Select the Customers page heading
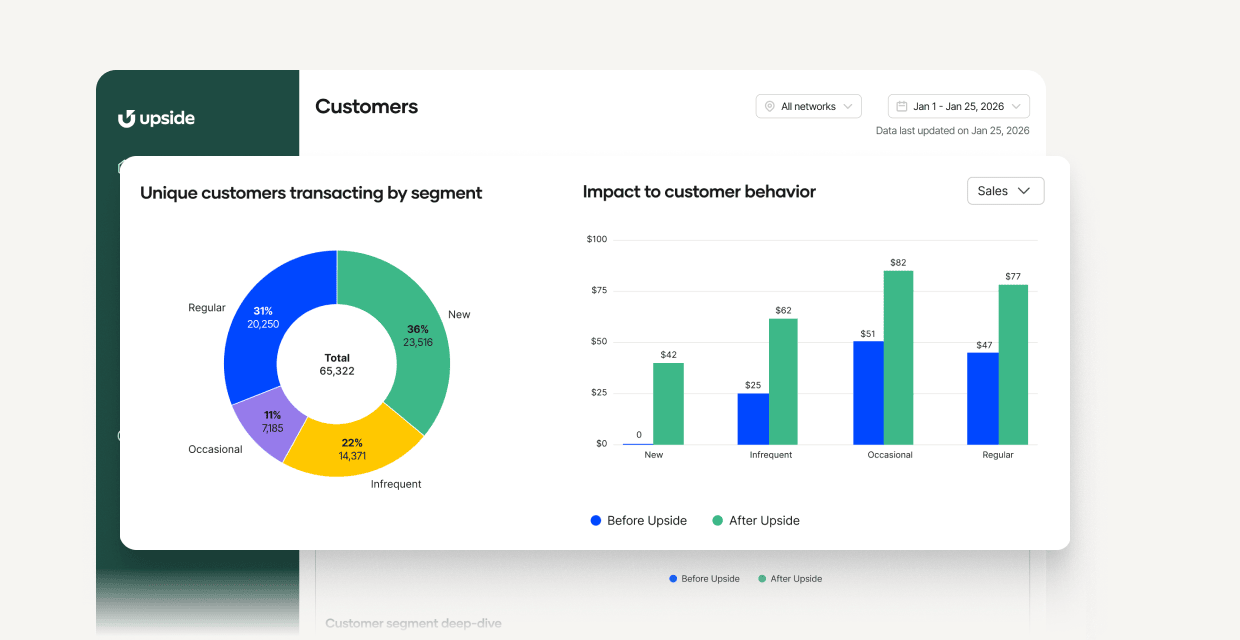Screen dimensions: 1240x640 [x=366, y=106]
